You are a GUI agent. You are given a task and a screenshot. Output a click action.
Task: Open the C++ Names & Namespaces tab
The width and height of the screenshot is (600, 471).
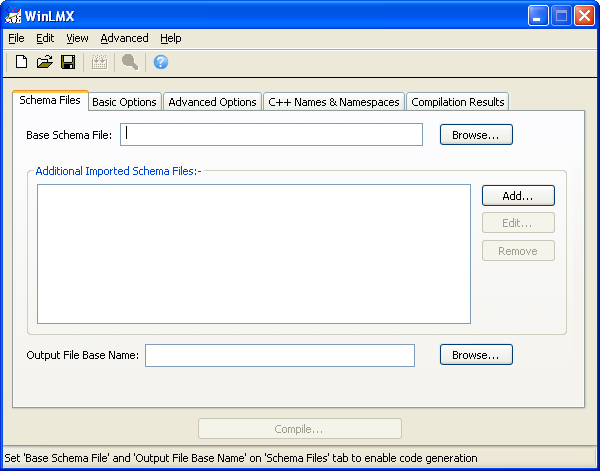(334, 102)
